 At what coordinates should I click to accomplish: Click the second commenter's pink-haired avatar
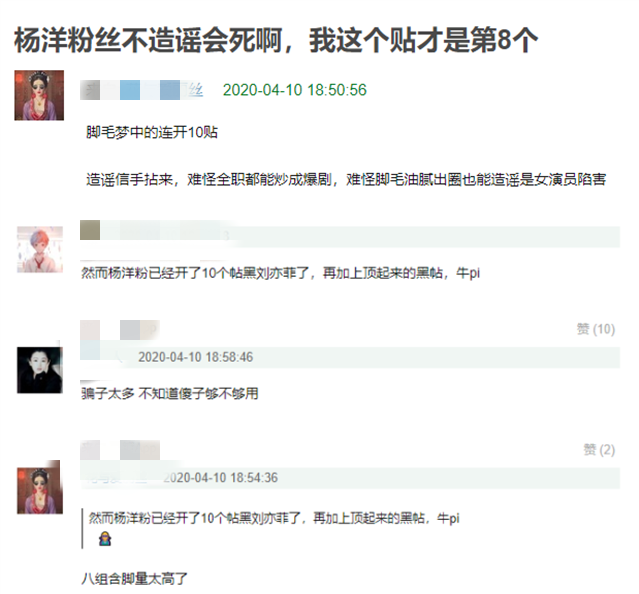pos(40,249)
